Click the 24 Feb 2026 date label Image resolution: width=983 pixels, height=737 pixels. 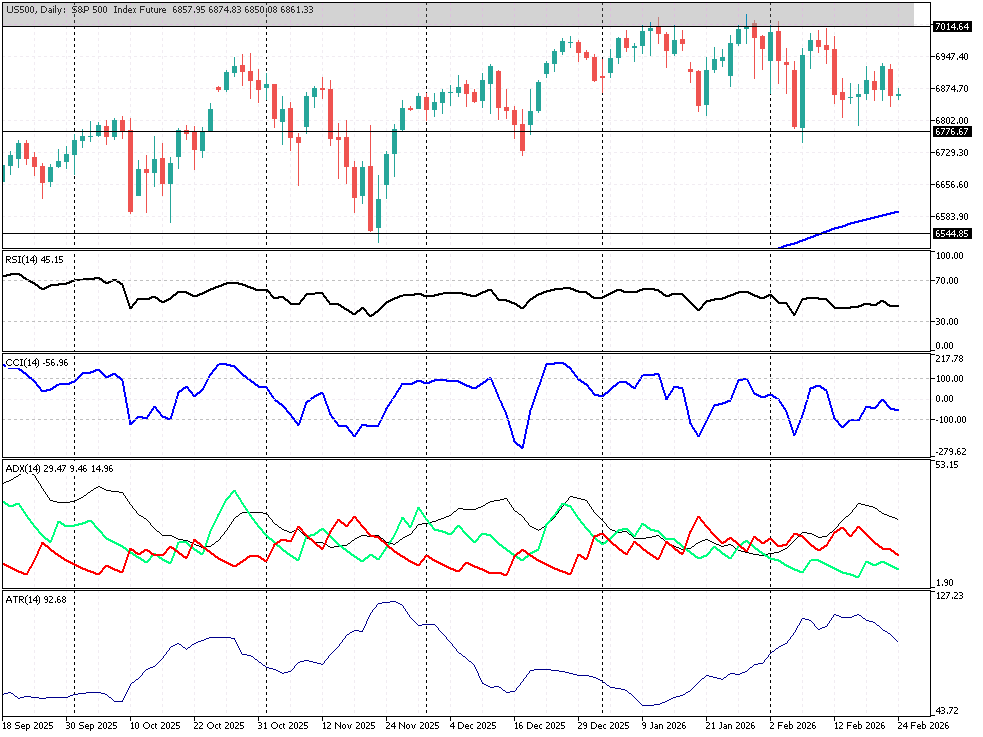(x=922, y=724)
